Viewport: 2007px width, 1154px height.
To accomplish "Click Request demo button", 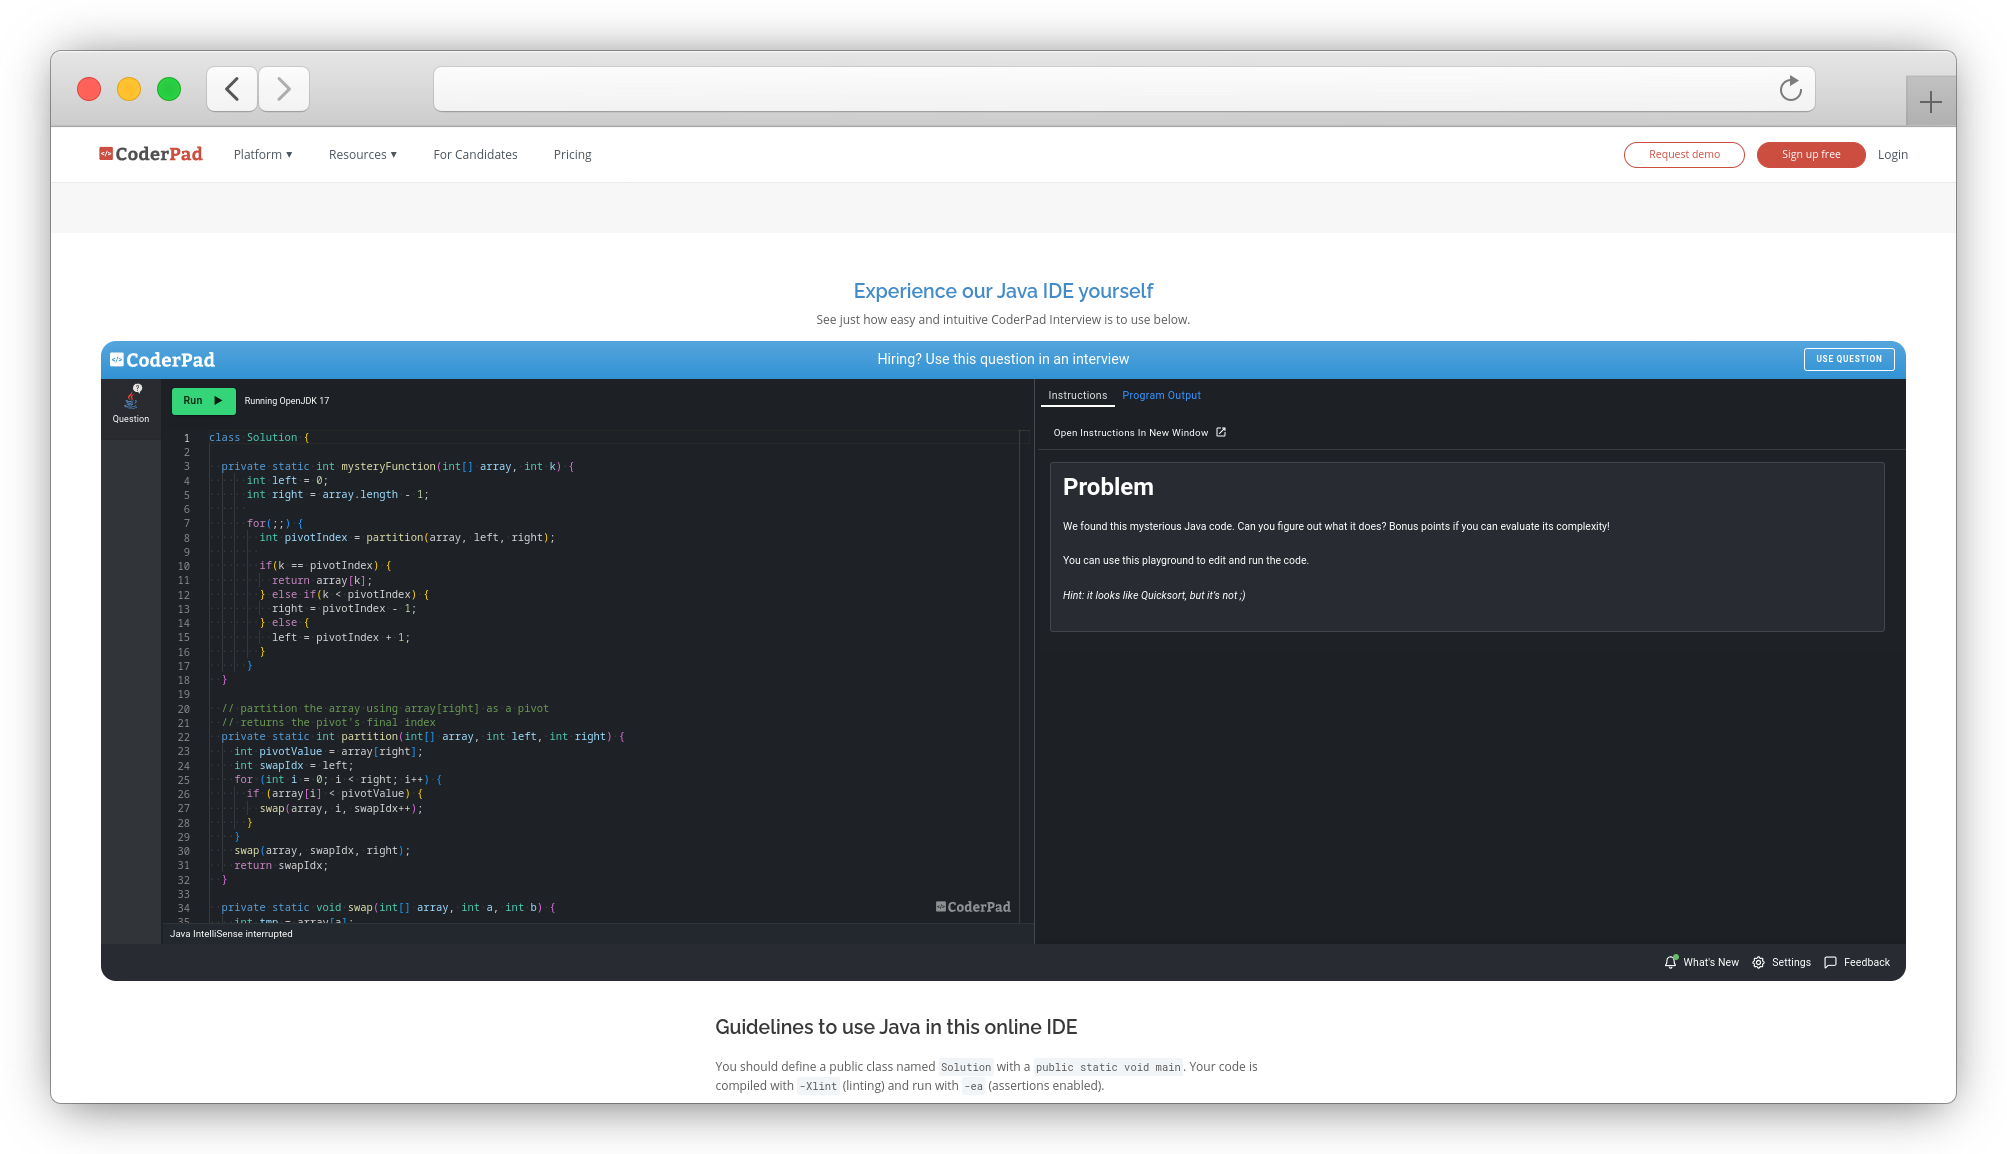I will point(1683,154).
